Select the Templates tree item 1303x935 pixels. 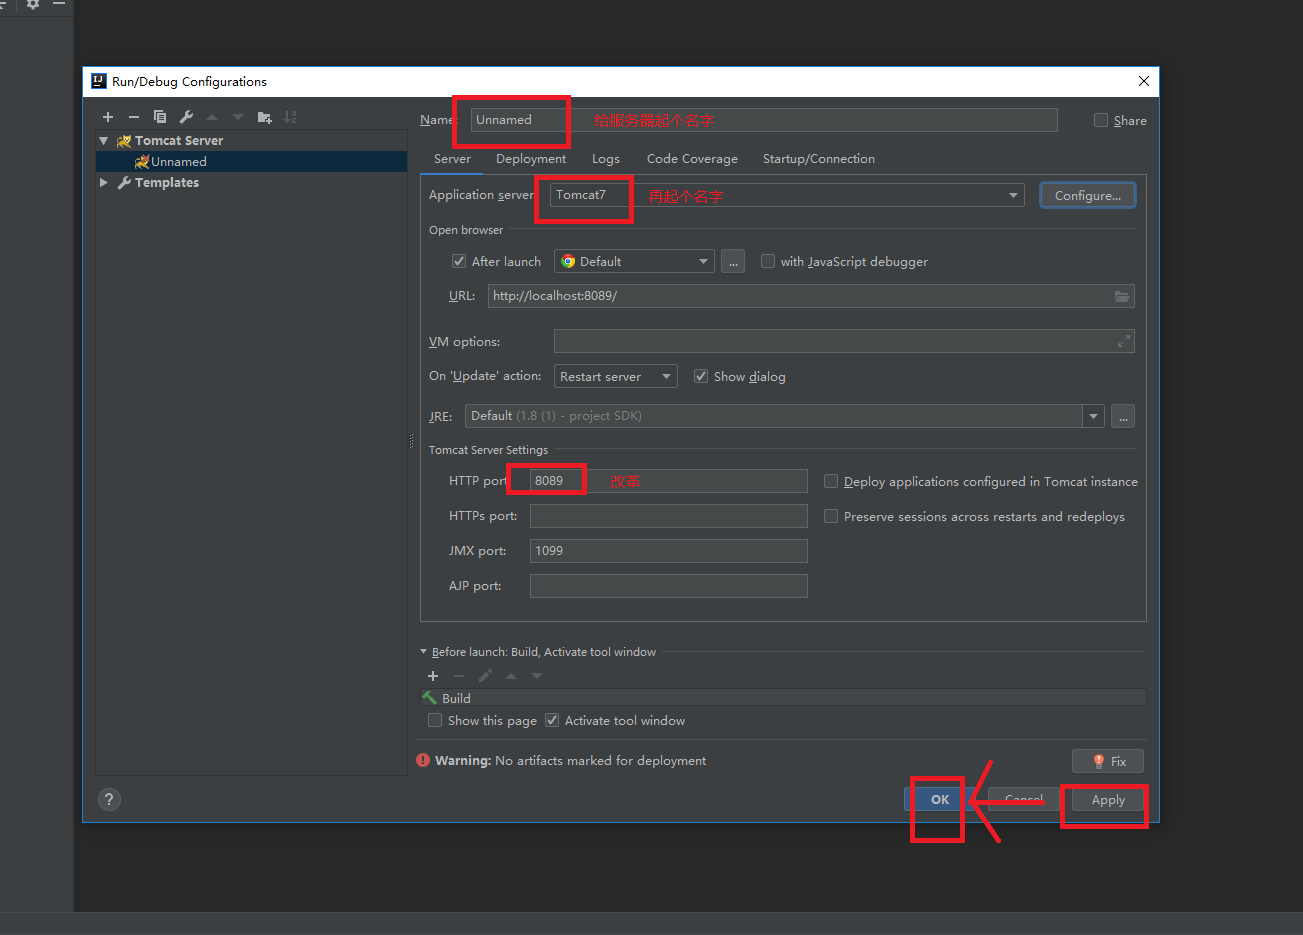(252, 183)
